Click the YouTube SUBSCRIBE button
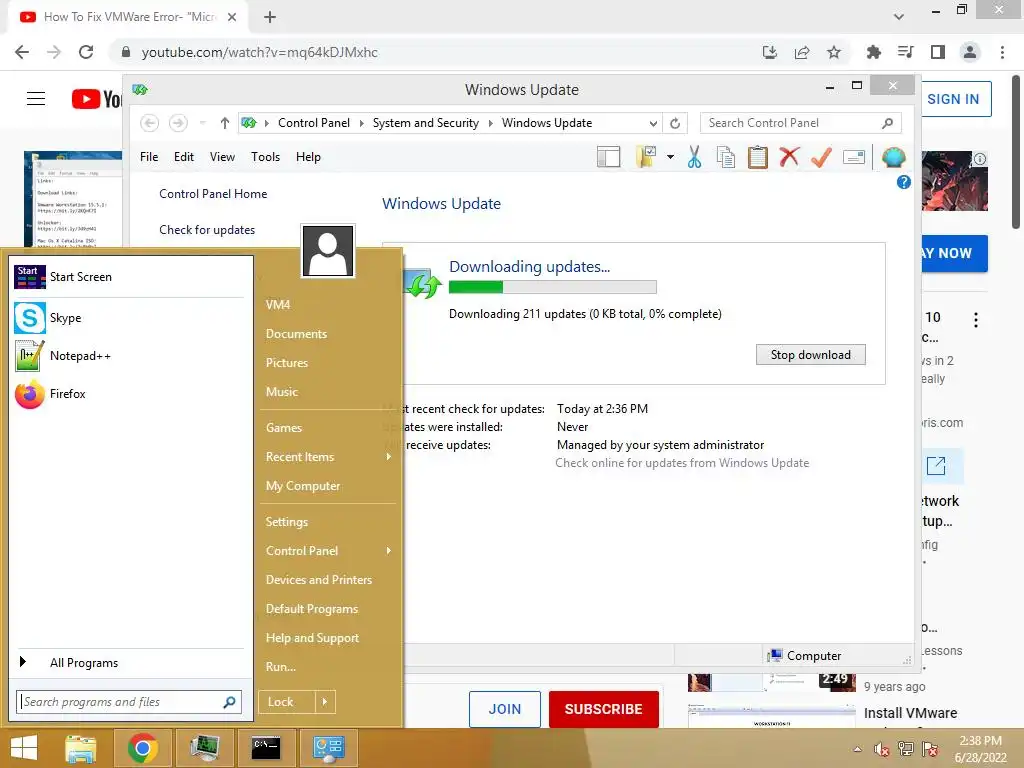Screen dimensions: 1024x768 click(603, 709)
